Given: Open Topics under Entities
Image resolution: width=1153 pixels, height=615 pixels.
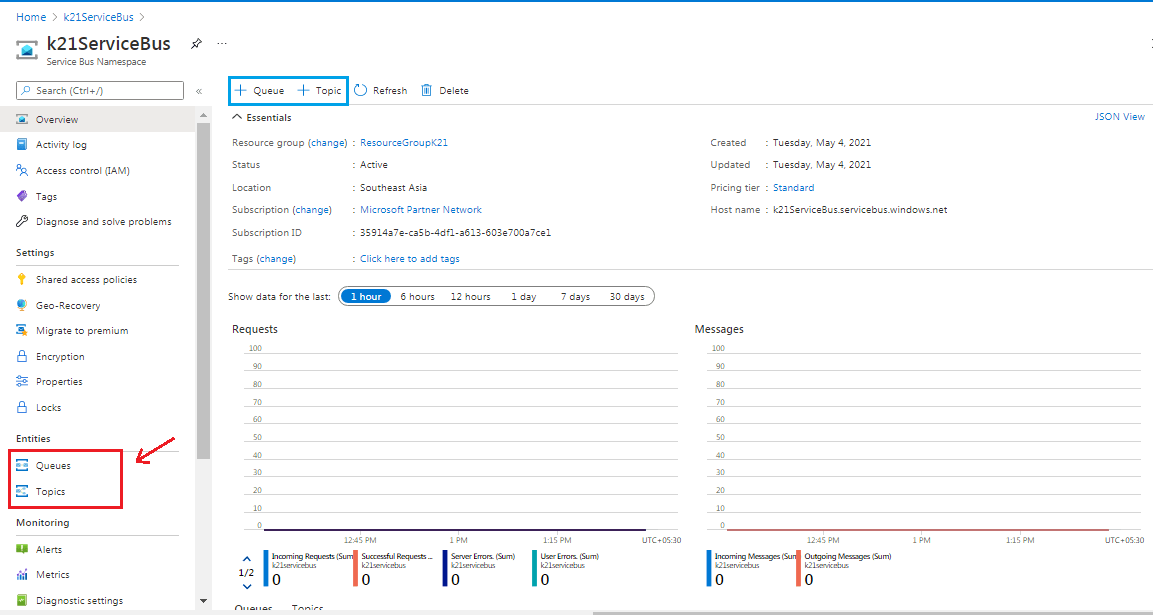Looking at the screenshot, I should tap(50, 492).
